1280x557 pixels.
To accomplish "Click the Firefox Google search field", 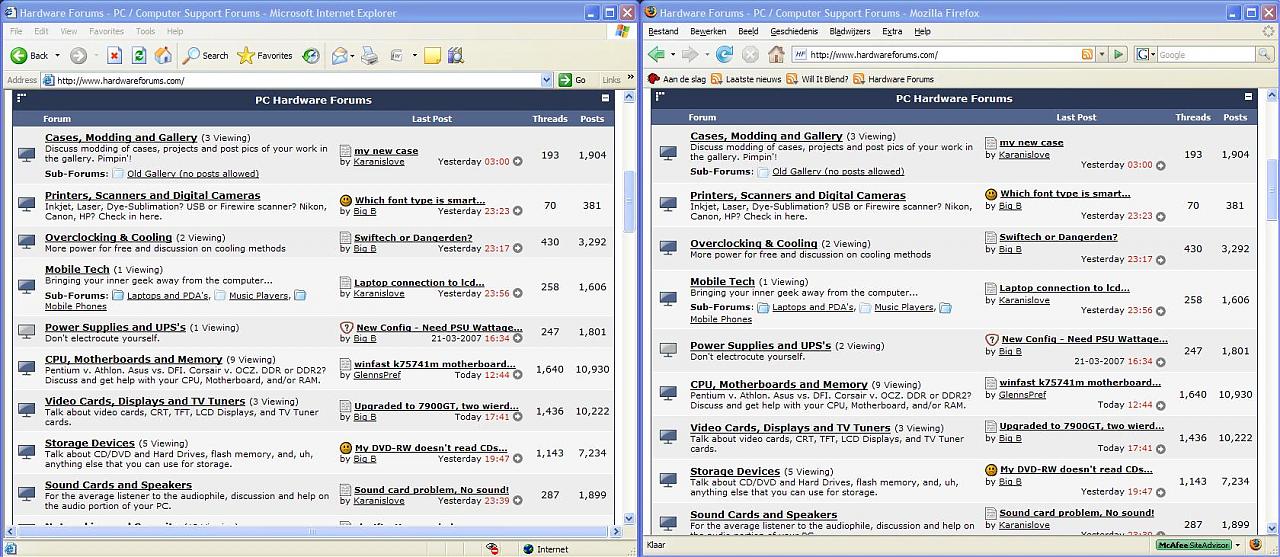I will 1205,54.
